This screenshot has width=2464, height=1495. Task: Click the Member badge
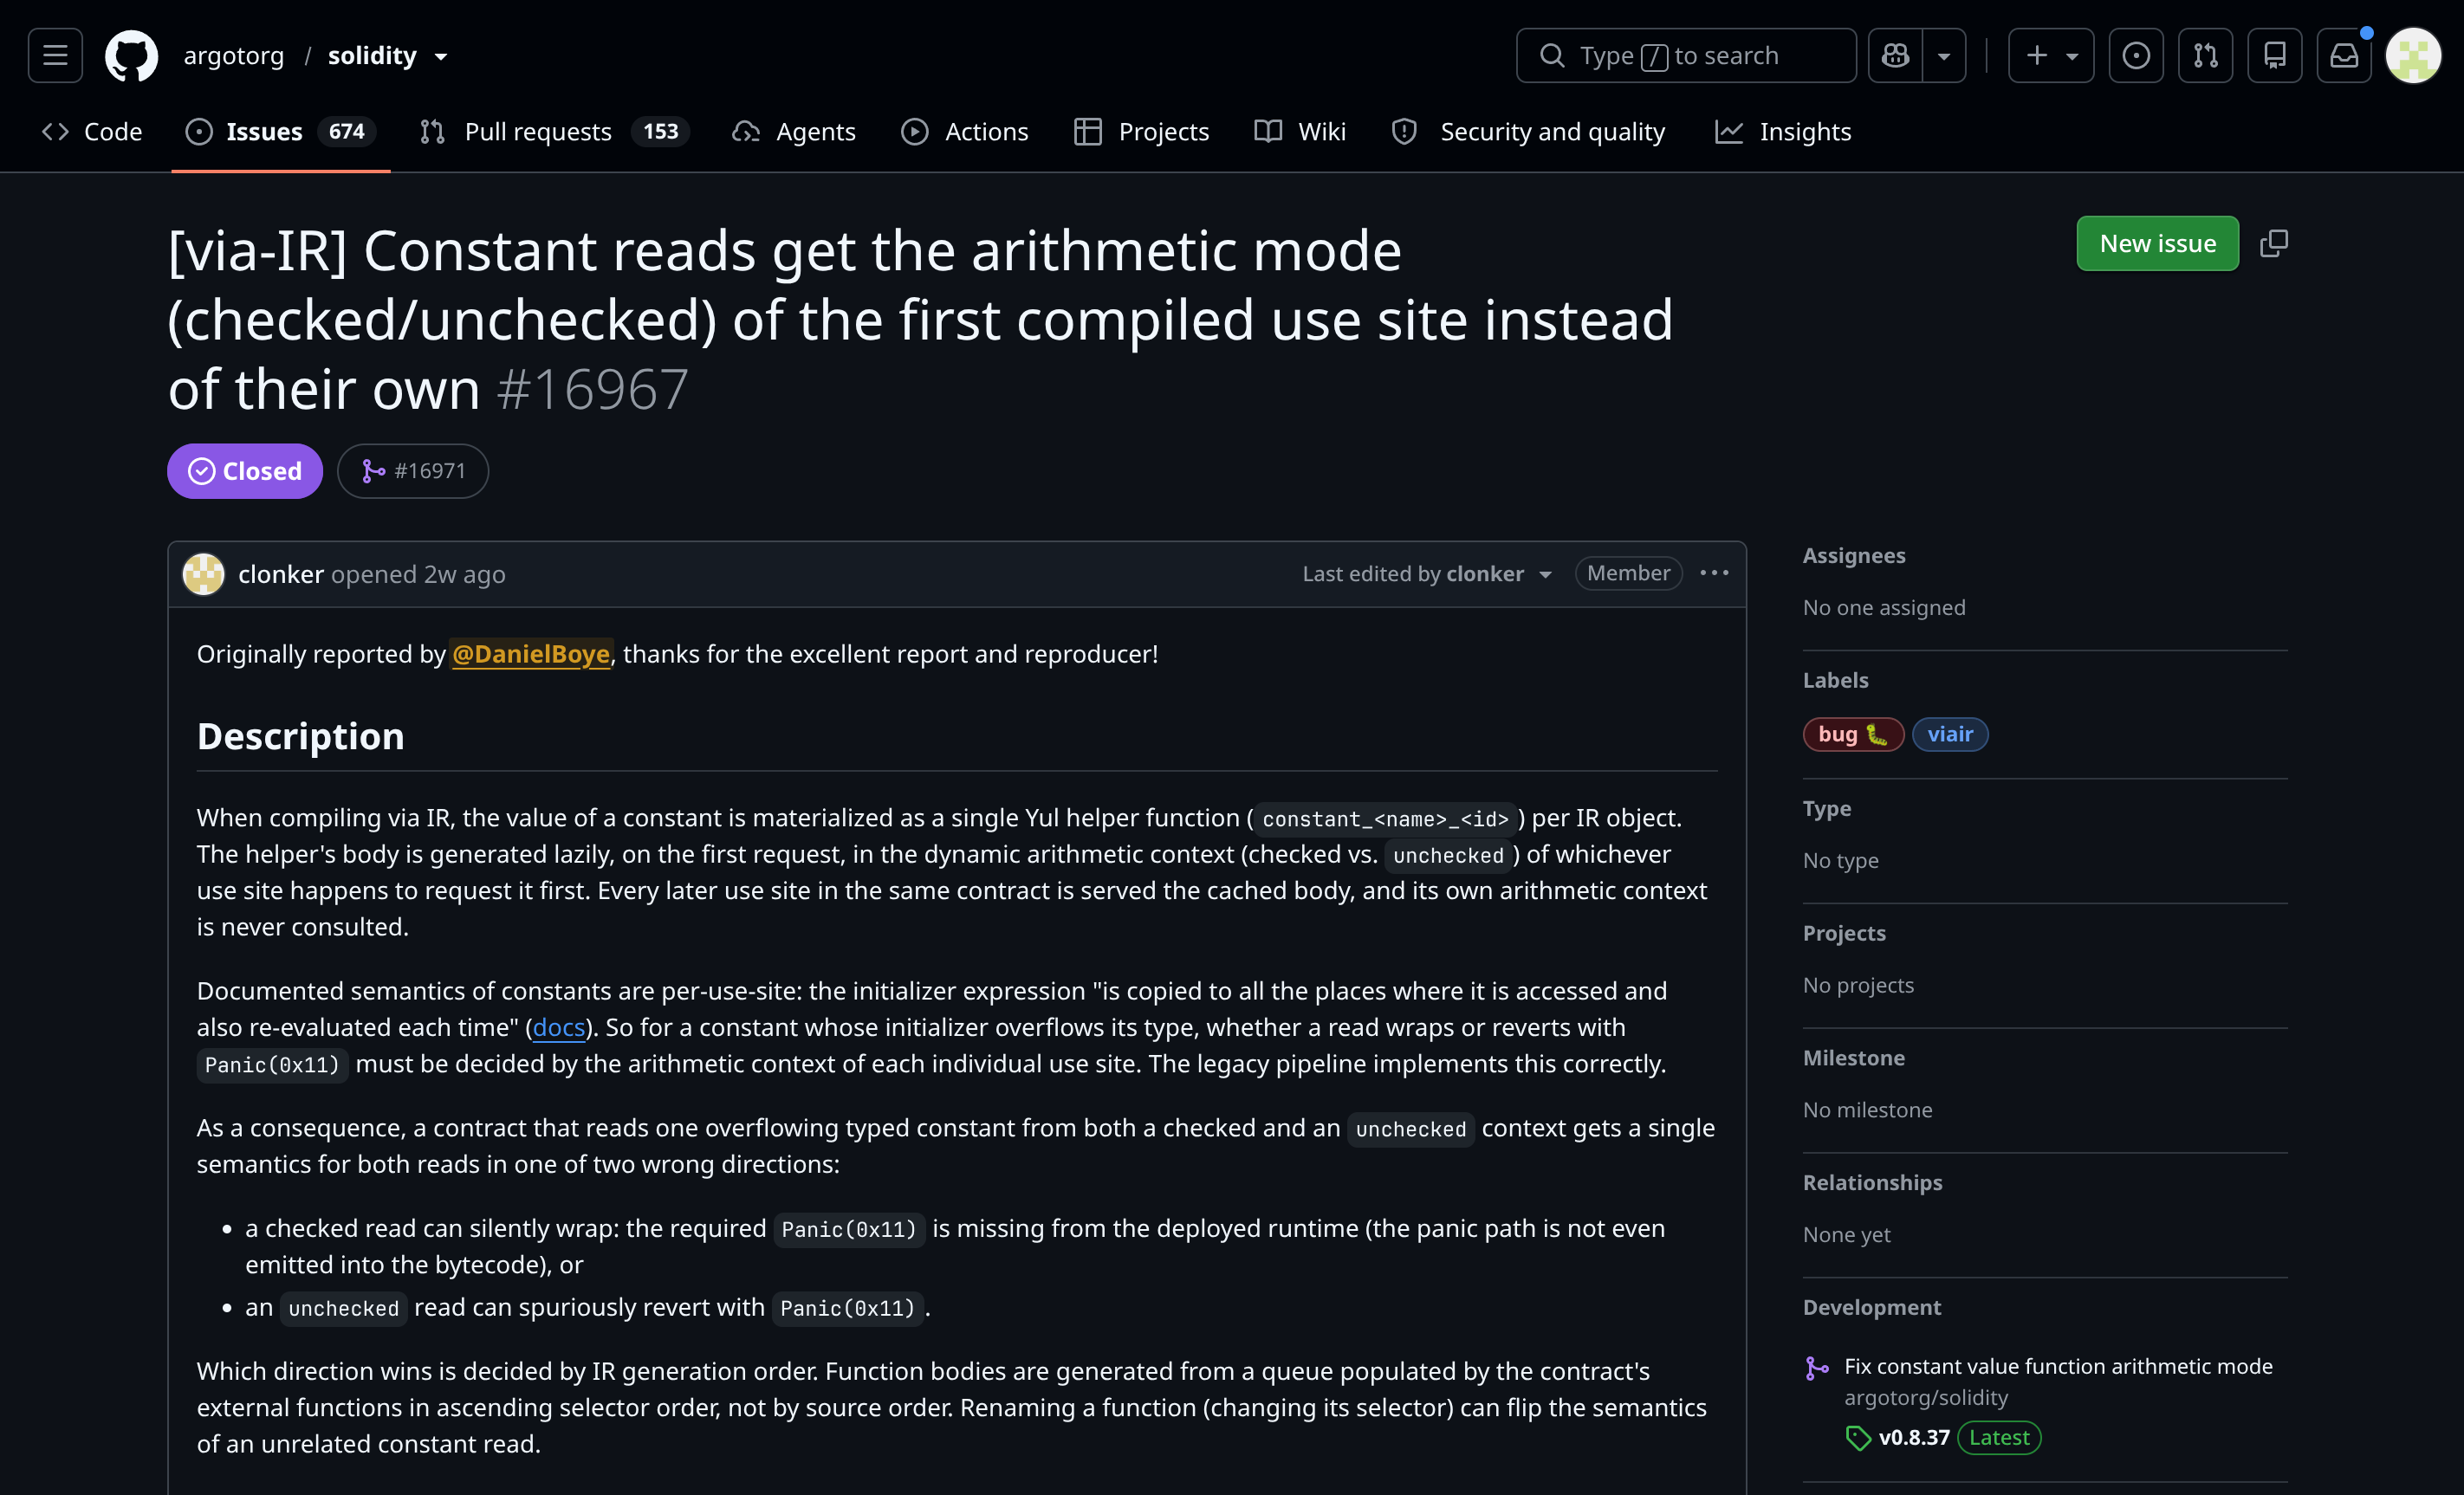pyautogui.click(x=1628, y=573)
